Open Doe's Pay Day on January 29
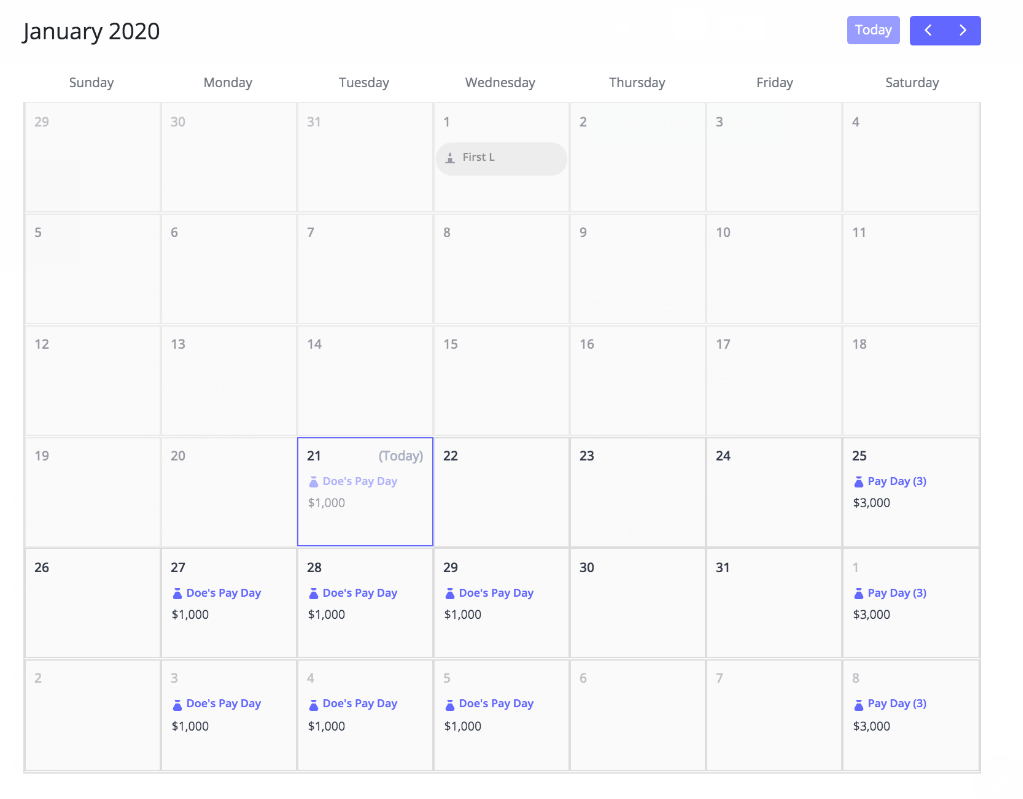The width and height of the screenshot is (1023, 799). coord(496,593)
